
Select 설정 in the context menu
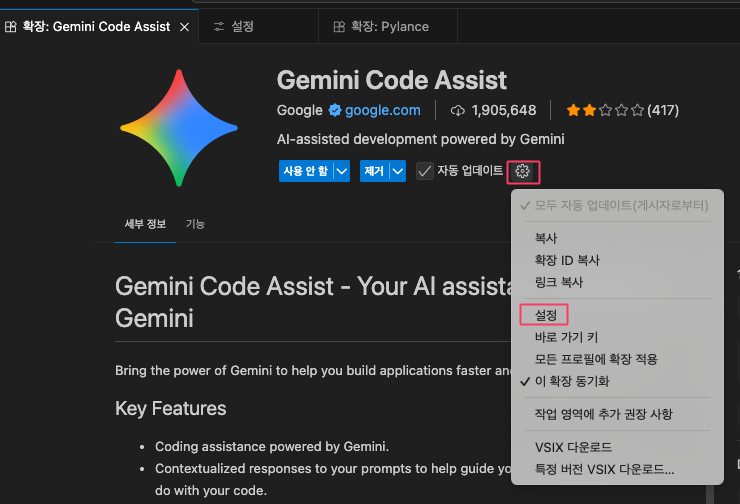[x=617, y=315]
